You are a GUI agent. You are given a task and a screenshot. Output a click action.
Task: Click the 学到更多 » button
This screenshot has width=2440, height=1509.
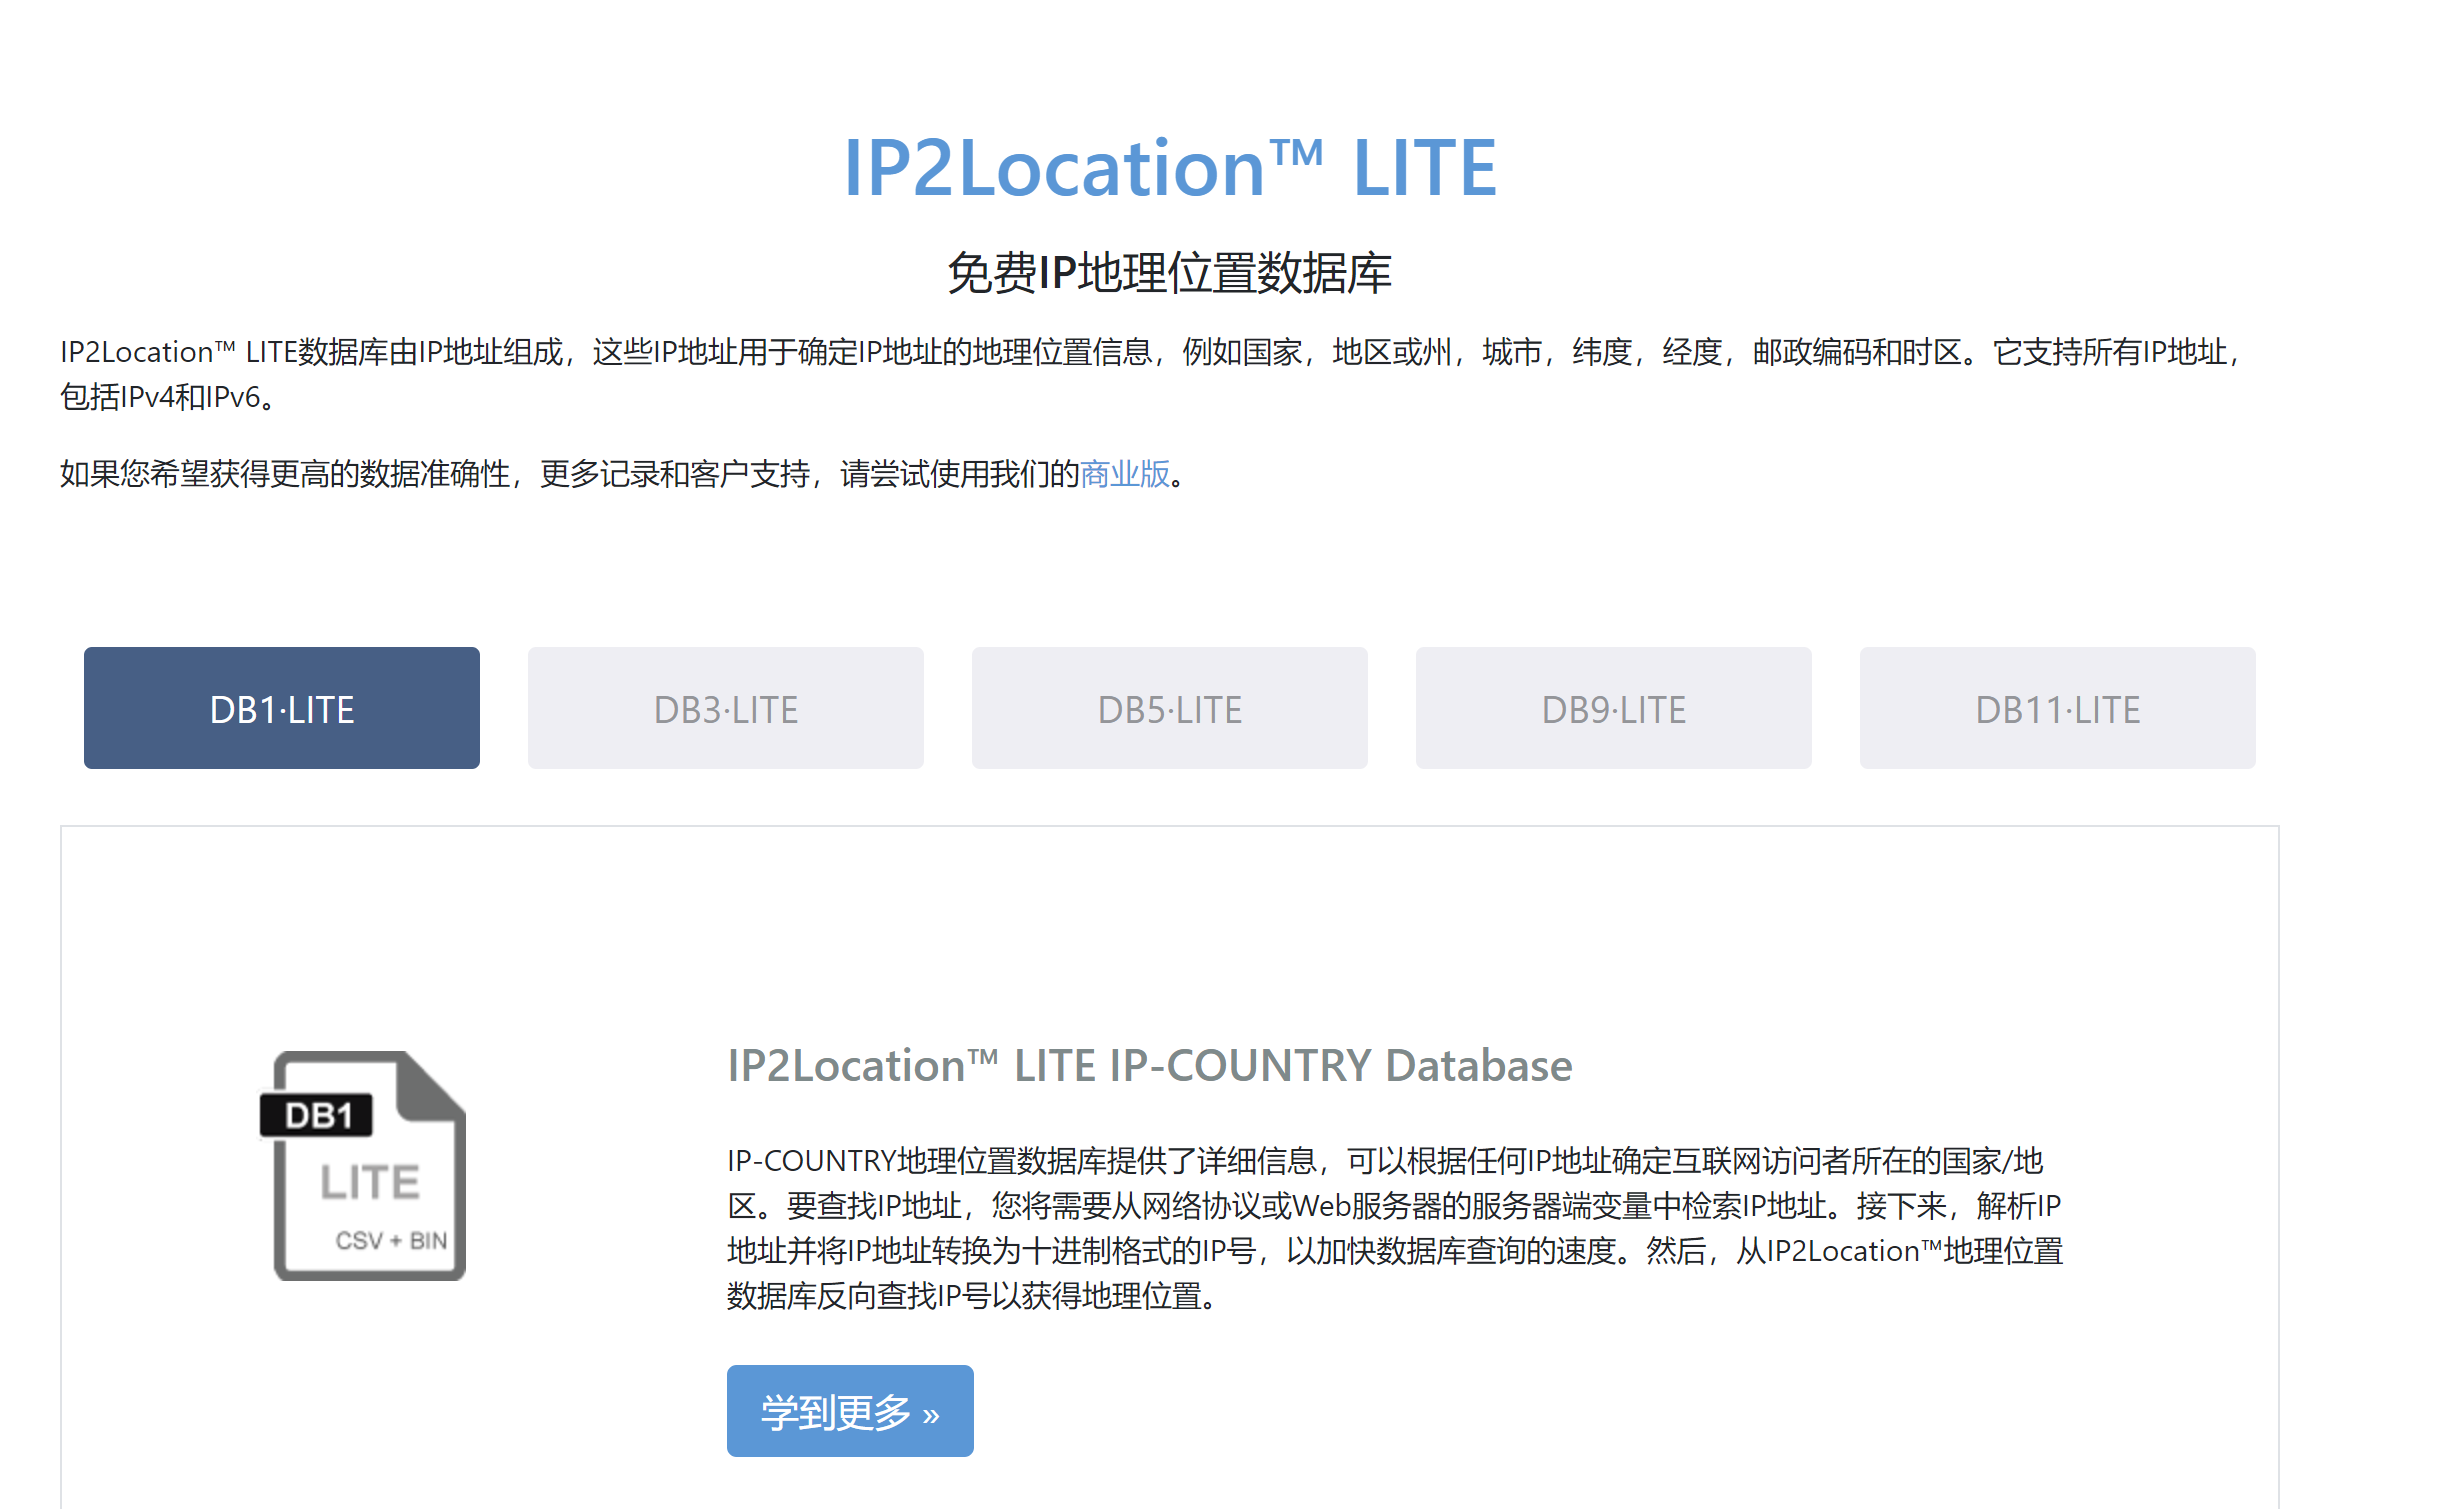click(x=850, y=1411)
